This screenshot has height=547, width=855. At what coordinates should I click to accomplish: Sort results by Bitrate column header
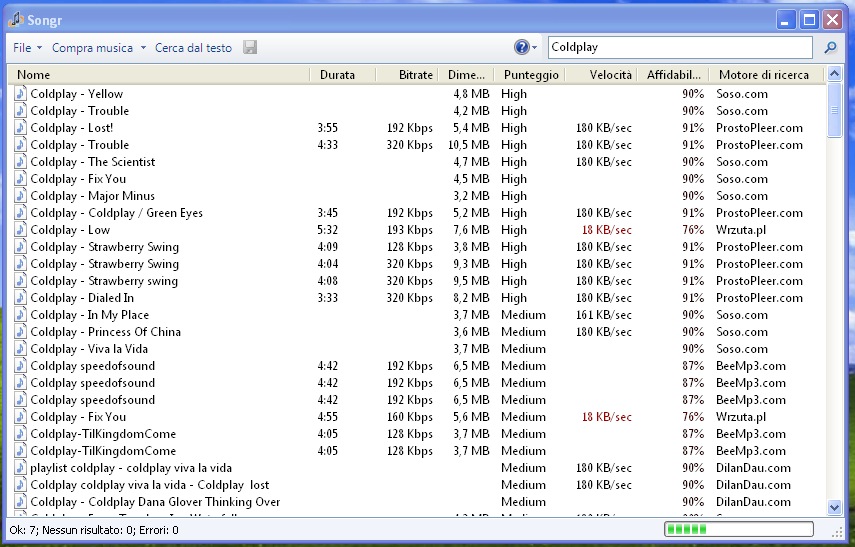pyautogui.click(x=415, y=75)
